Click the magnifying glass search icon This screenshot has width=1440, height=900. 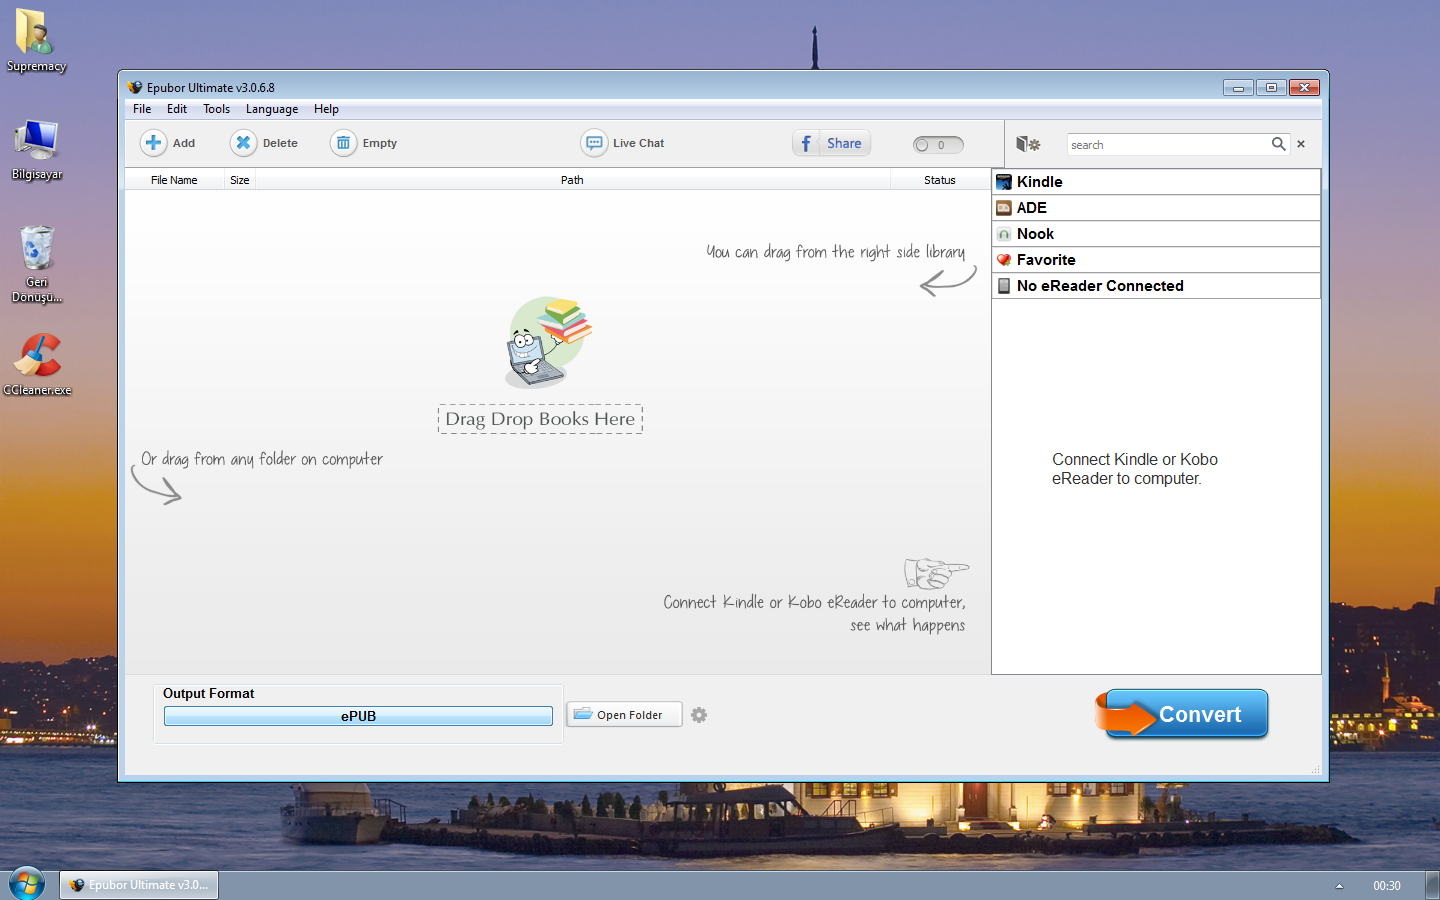pos(1278,144)
